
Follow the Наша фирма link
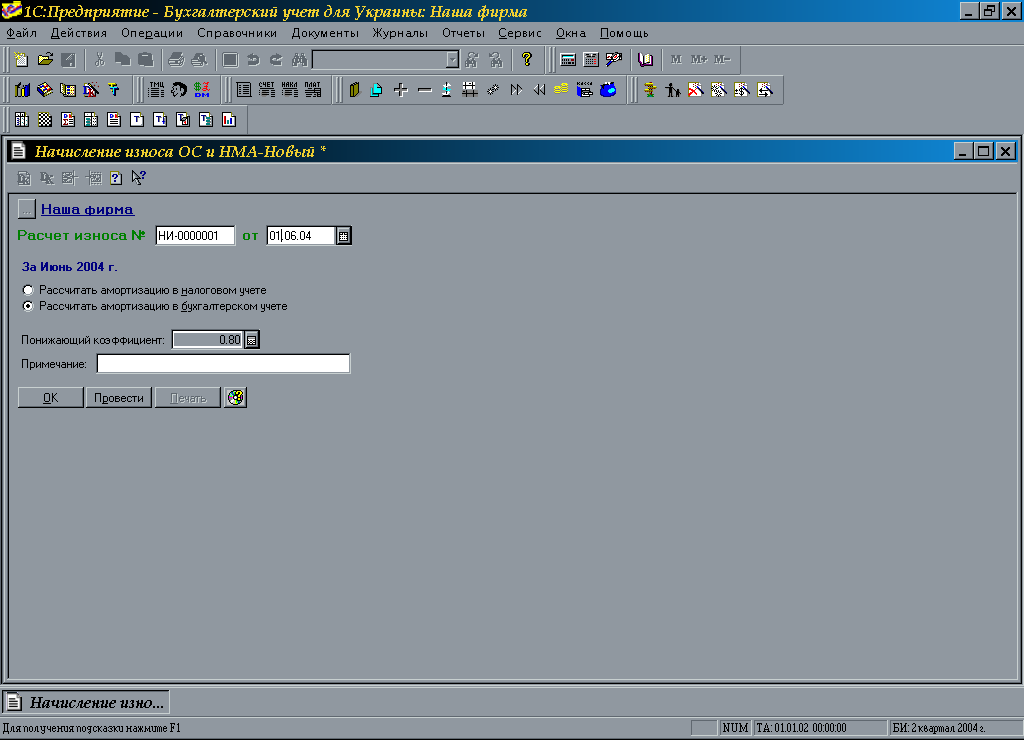pos(88,209)
